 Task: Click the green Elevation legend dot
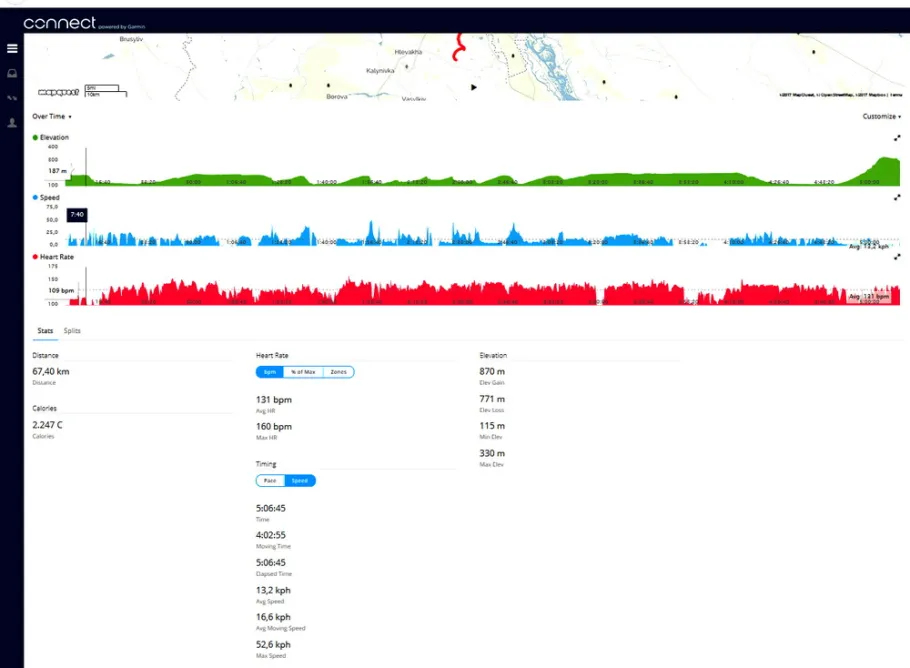coord(35,138)
